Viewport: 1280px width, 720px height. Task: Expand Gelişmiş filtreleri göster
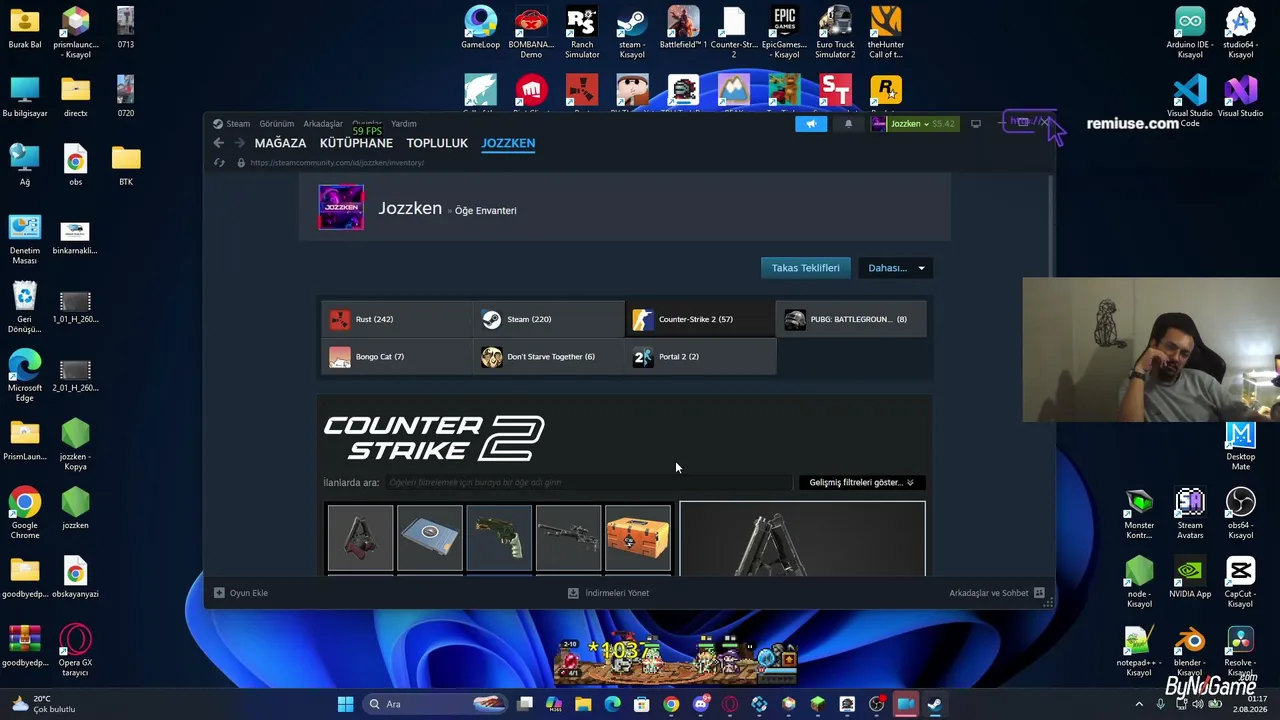coord(861,483)
